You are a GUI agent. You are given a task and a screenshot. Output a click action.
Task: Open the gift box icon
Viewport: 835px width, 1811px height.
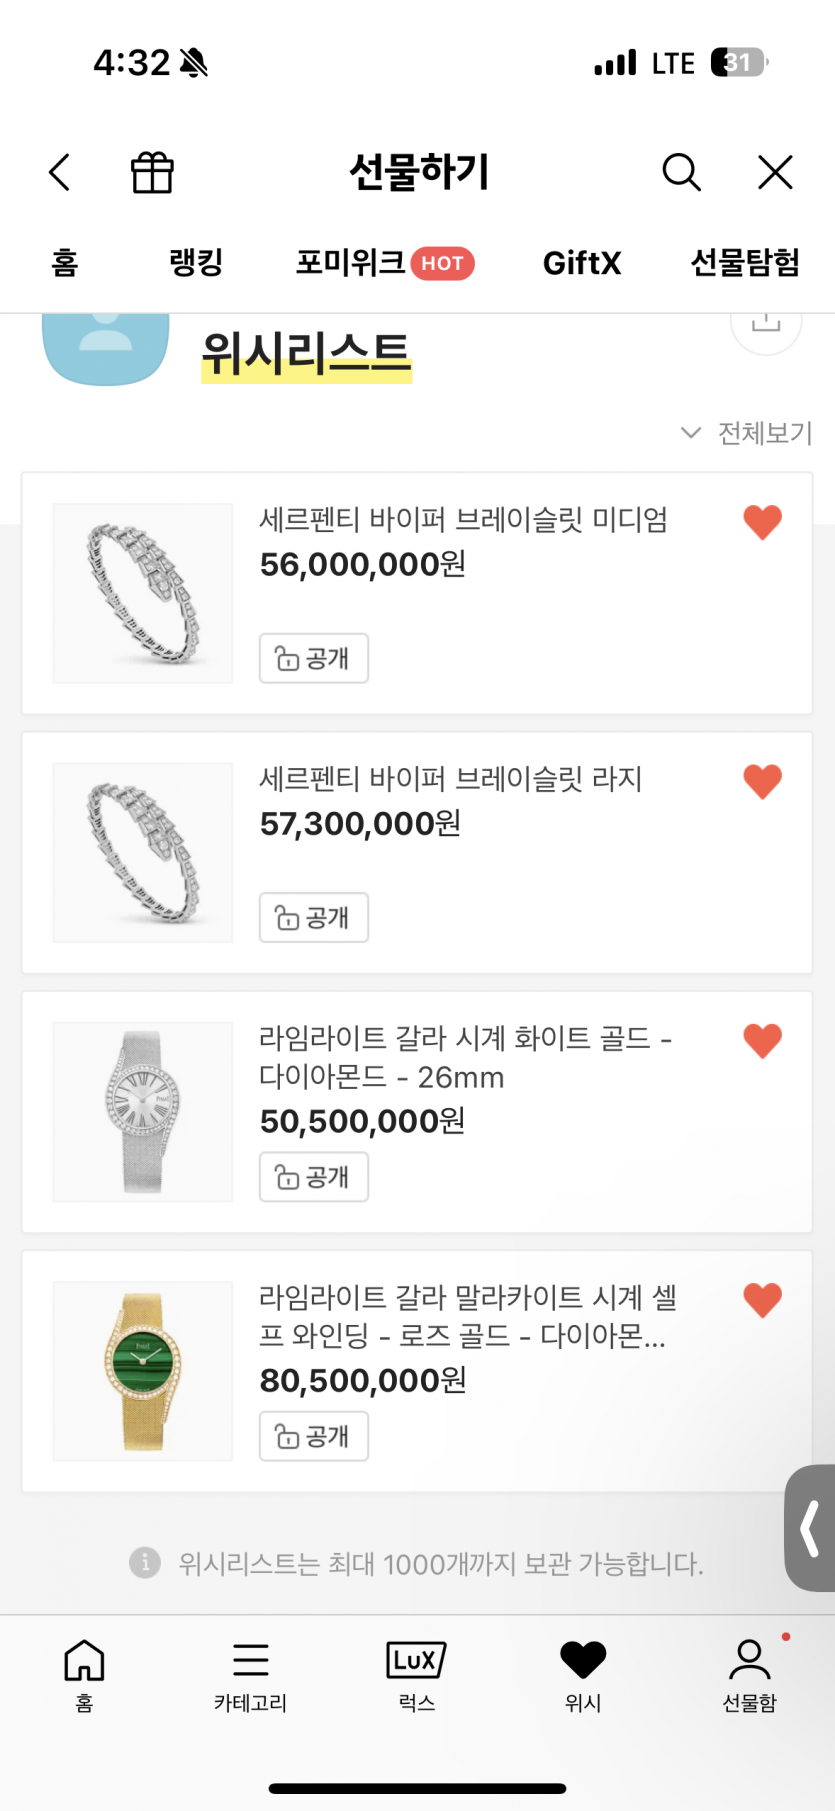click(x=152, y=172)
